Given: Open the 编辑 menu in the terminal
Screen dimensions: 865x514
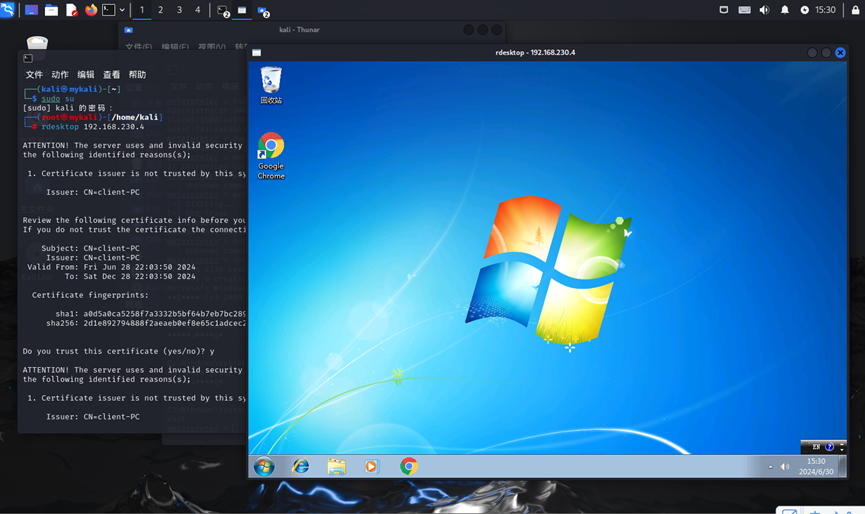Looking at the screenshot, I should pyautogui.click(x=86, y=74).
